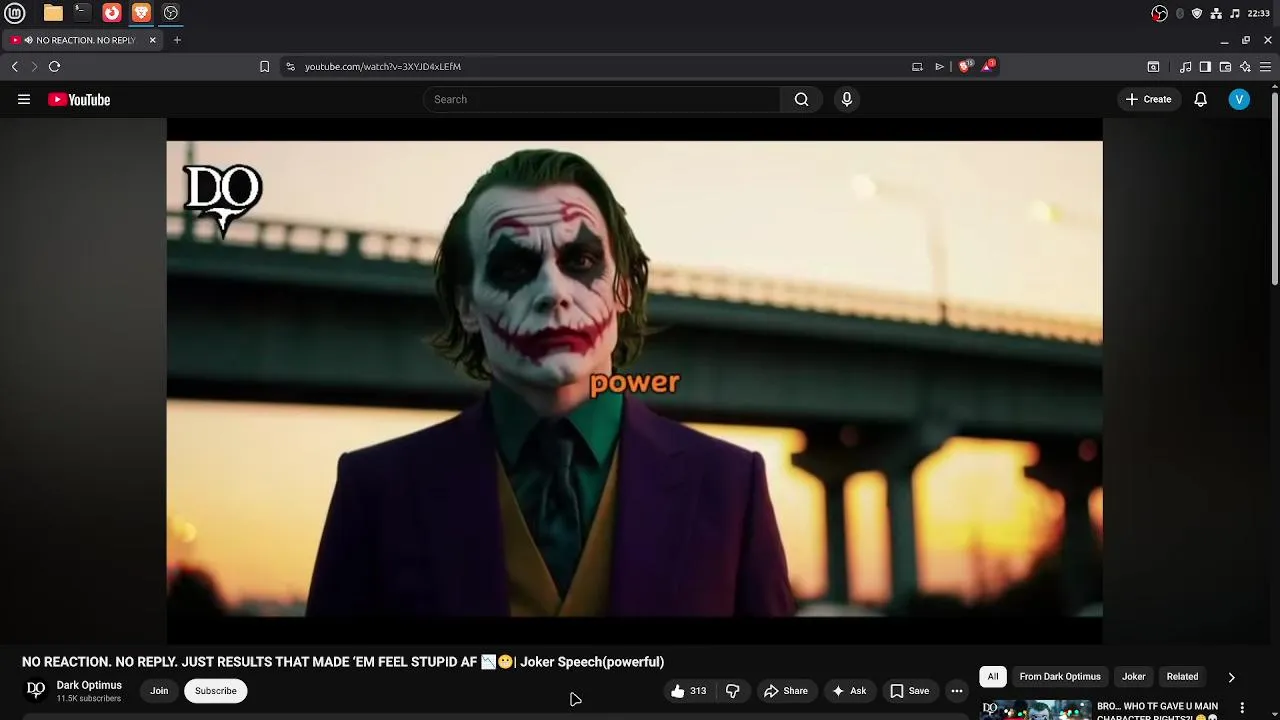1280x720 pixels.
Task: Open more actions three-dot menu
Action: pos(957,691)
